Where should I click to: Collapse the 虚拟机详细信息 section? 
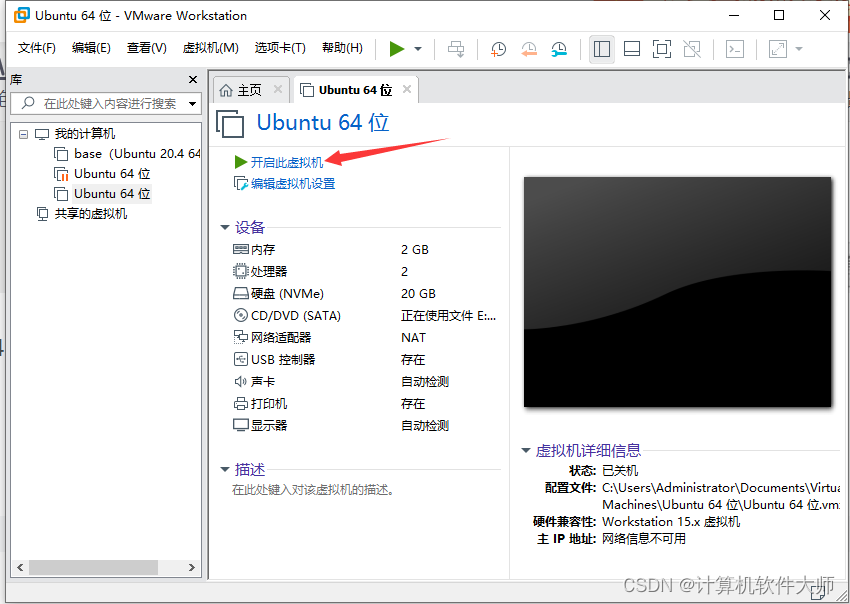[525, 450]
